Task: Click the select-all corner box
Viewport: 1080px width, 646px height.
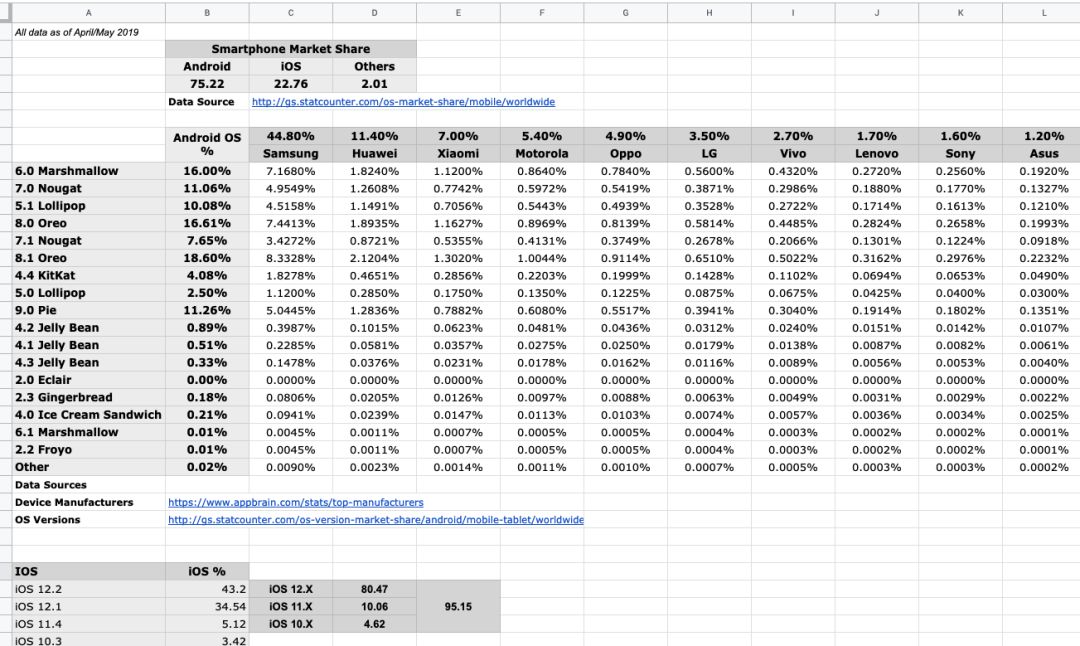Action: point(6,12)
